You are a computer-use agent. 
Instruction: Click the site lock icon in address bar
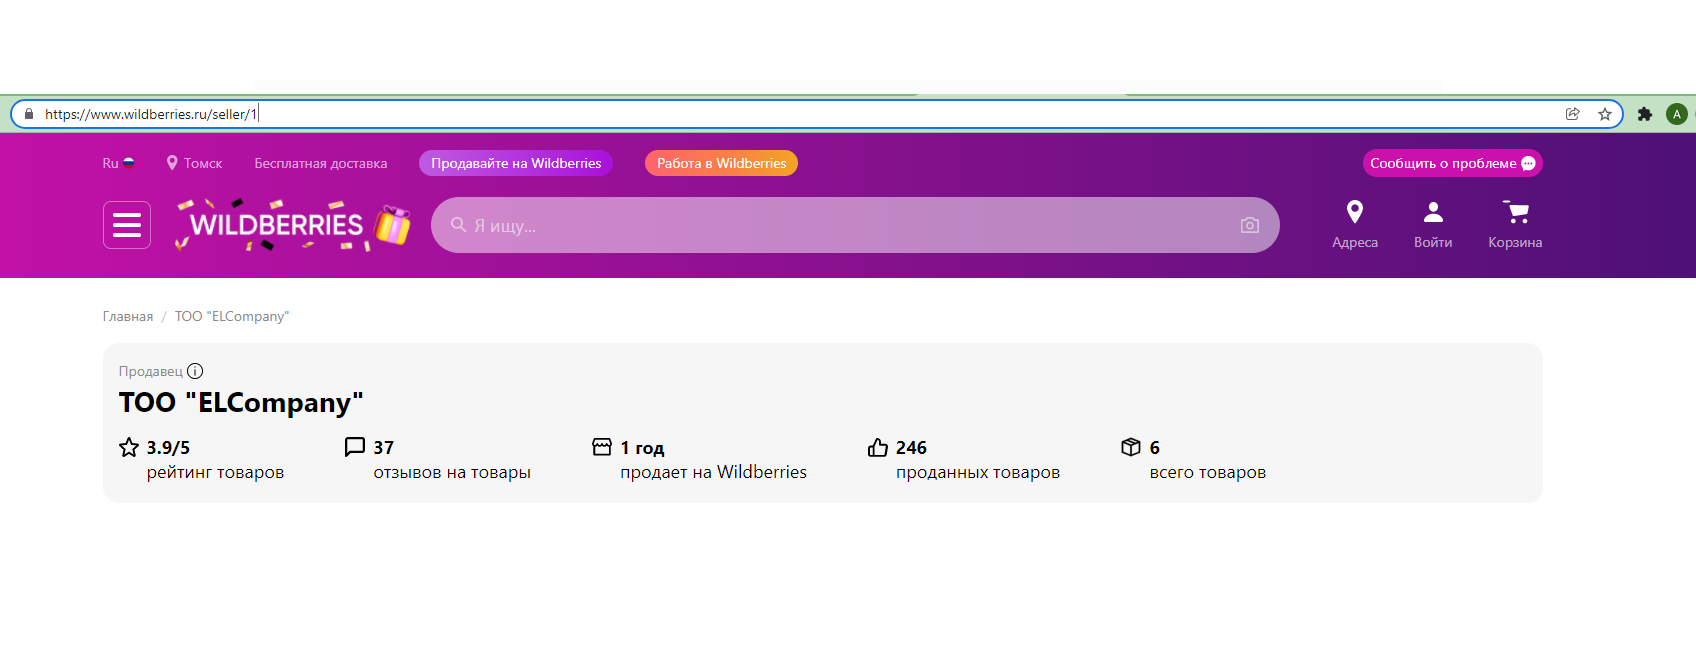(x=29, y=114)
